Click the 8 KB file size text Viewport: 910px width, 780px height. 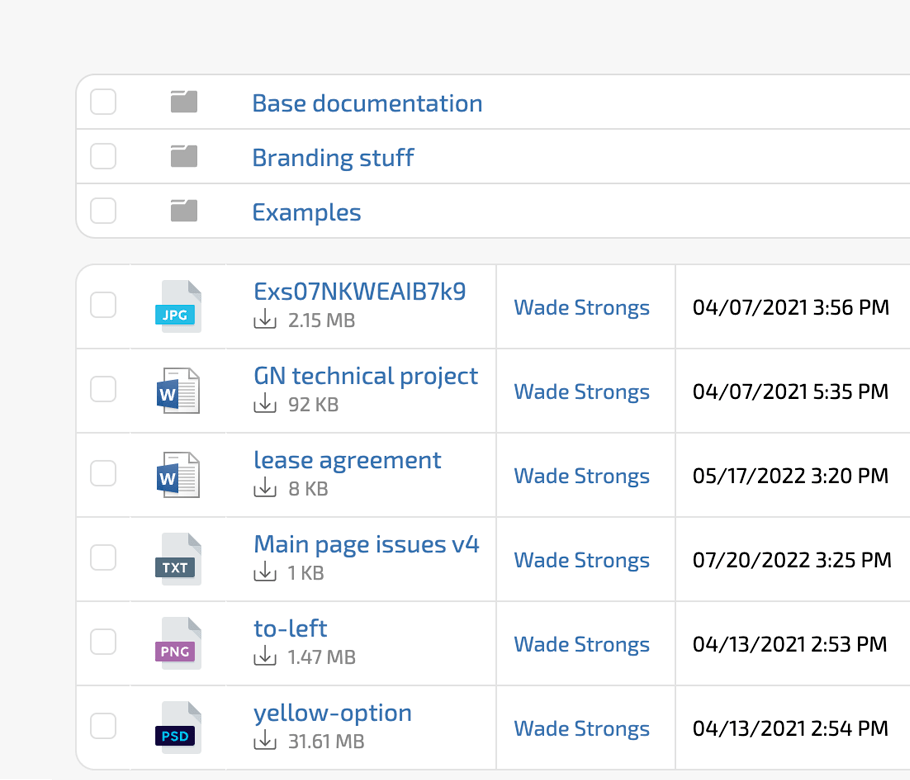click(308, 489)
